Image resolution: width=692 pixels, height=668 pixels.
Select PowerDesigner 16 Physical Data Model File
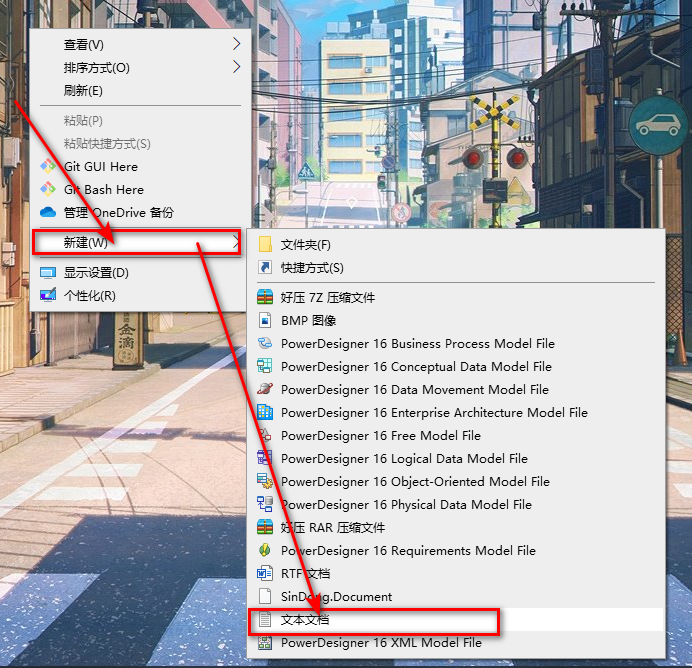pos(456,504)
